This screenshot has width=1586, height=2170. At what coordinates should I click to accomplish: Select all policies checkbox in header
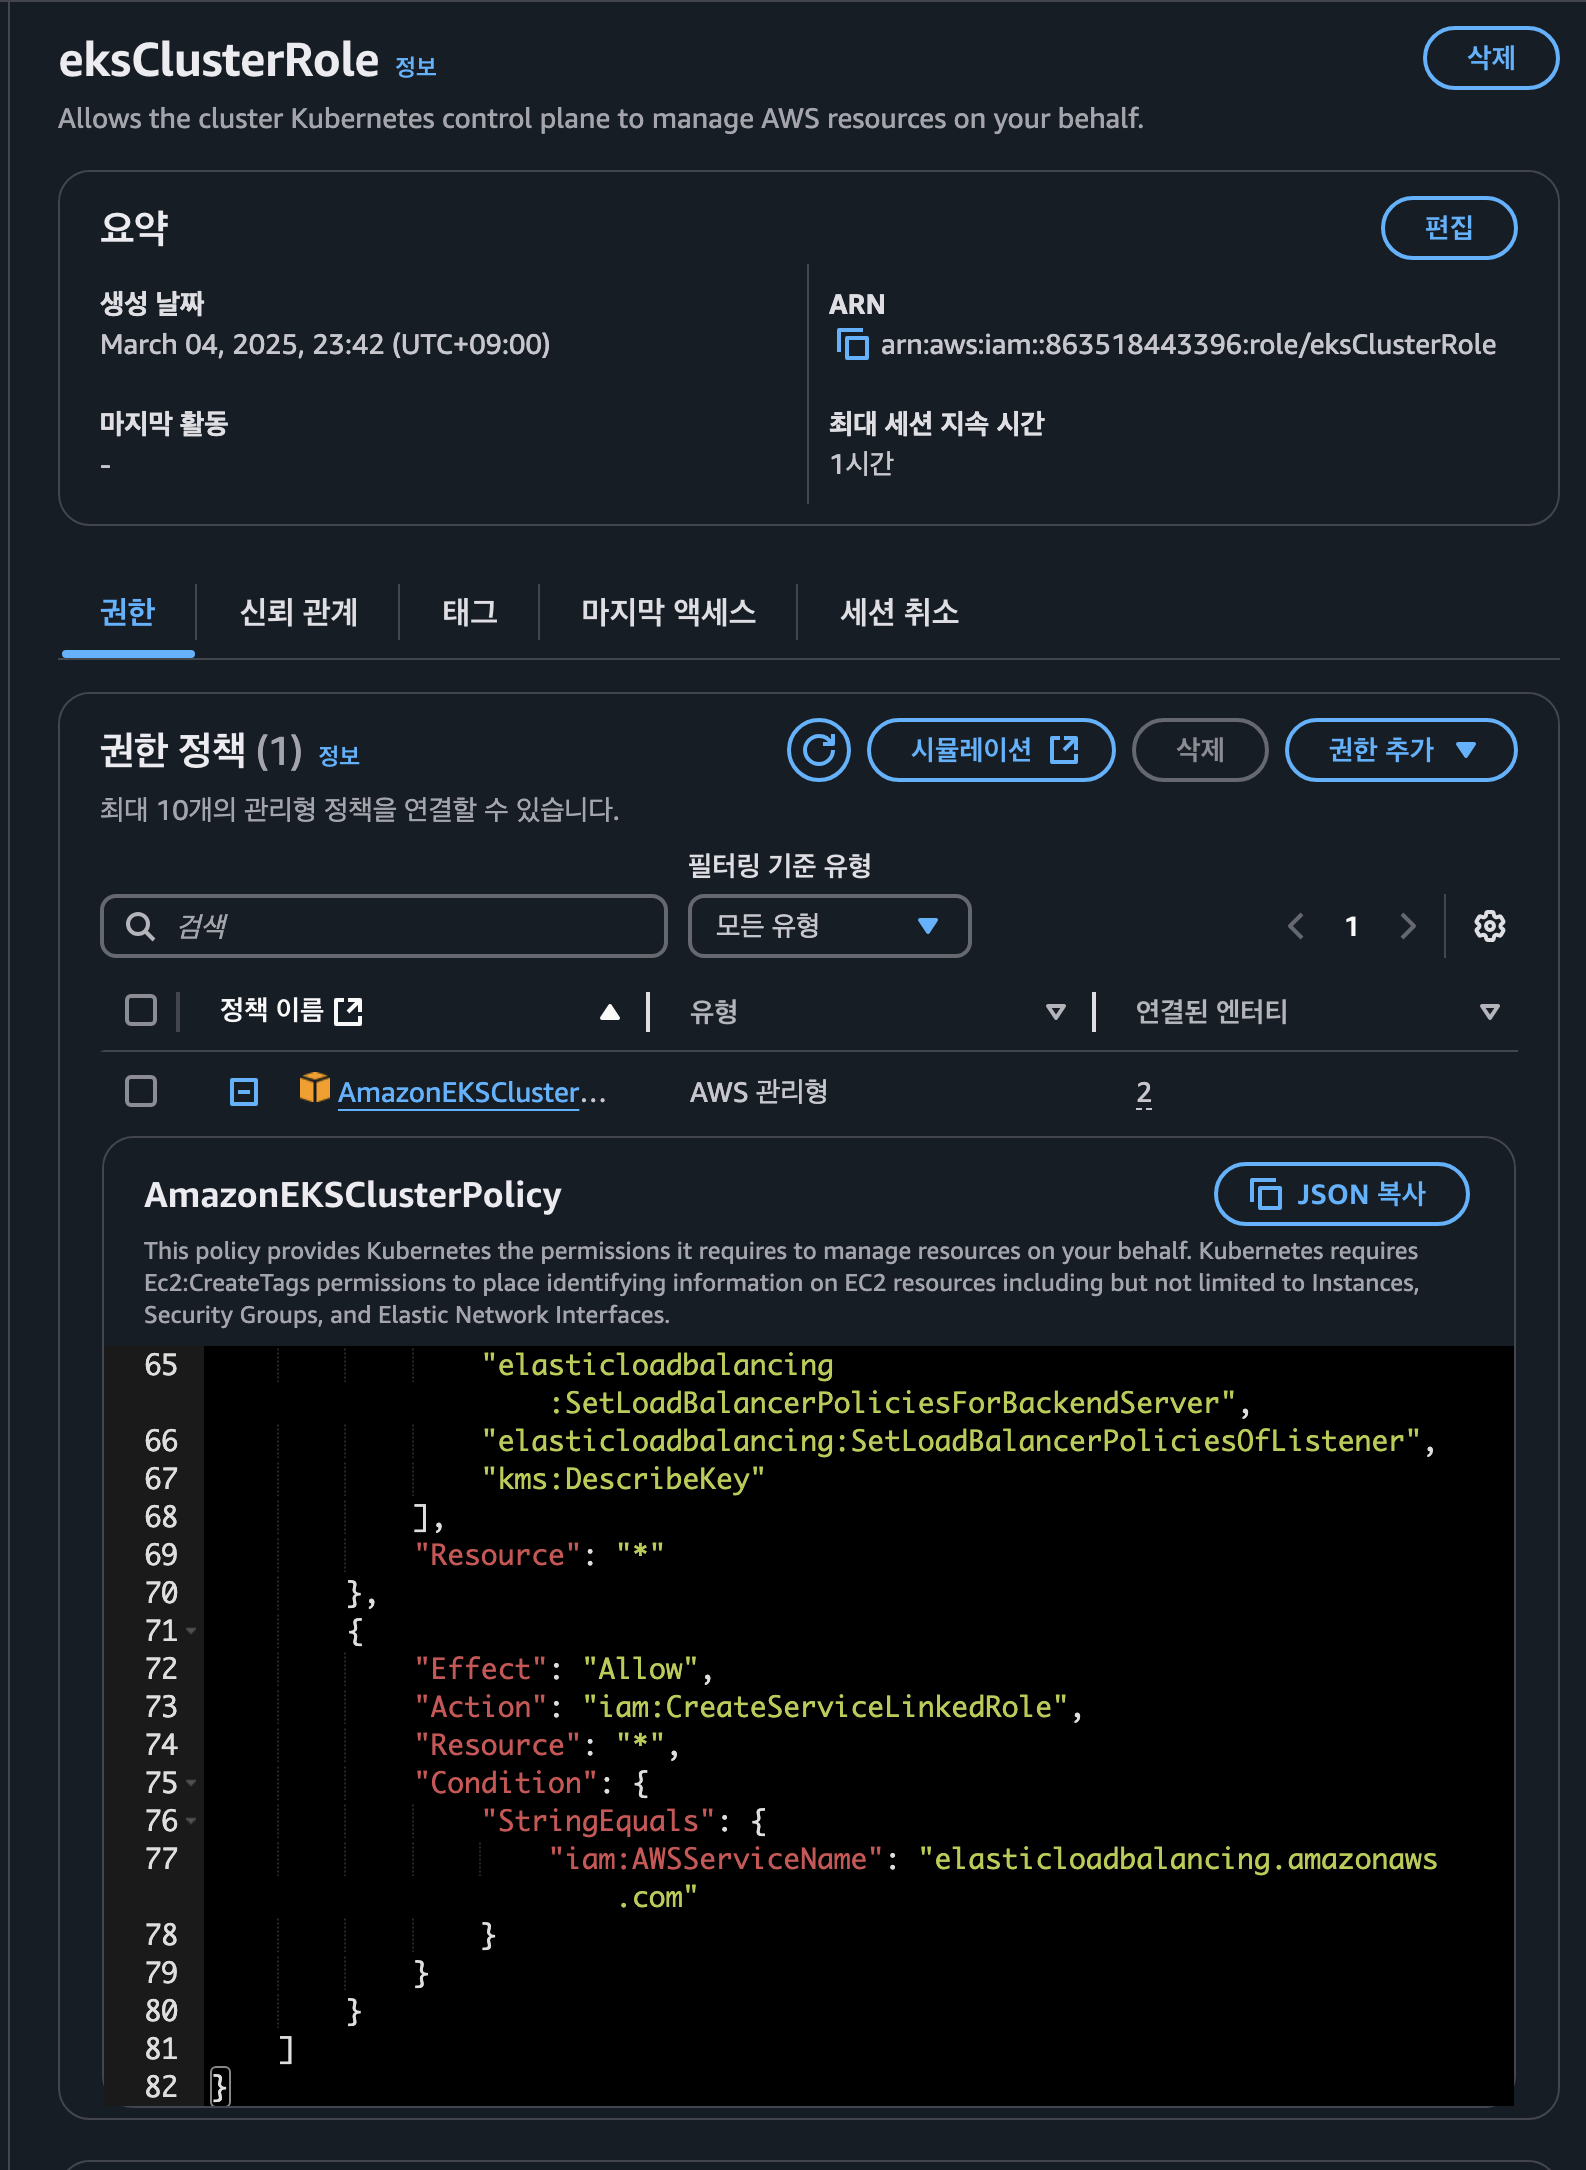[x=141, y=1010]
